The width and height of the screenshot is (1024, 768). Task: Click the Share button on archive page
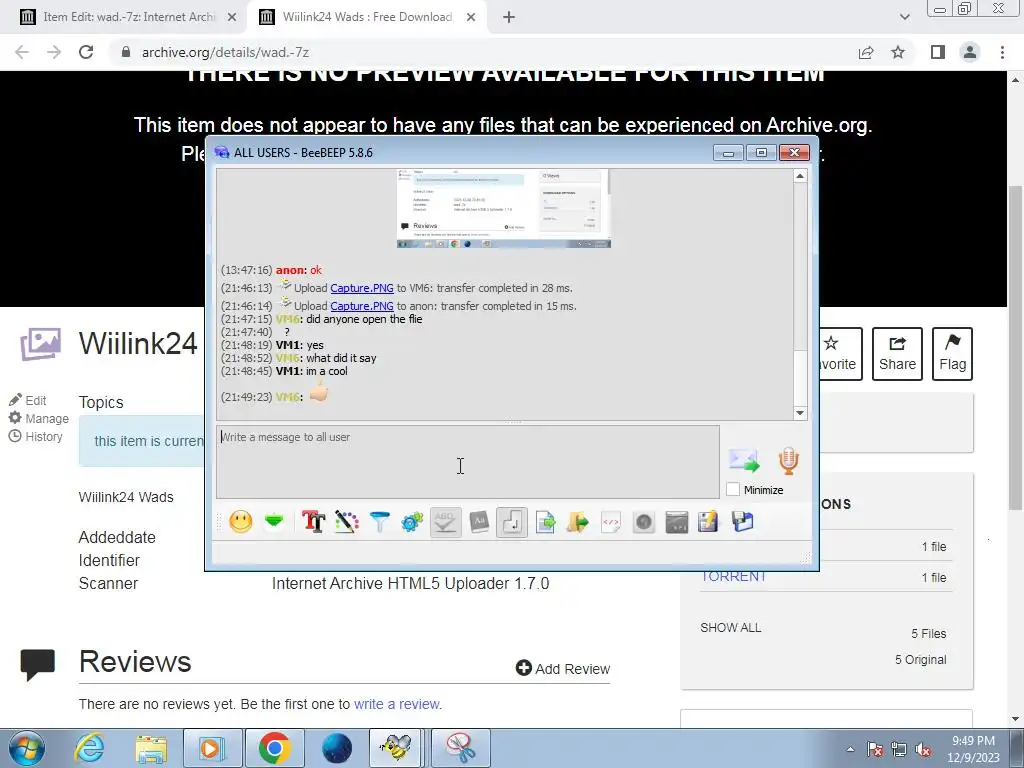click(x=897, y=354)
